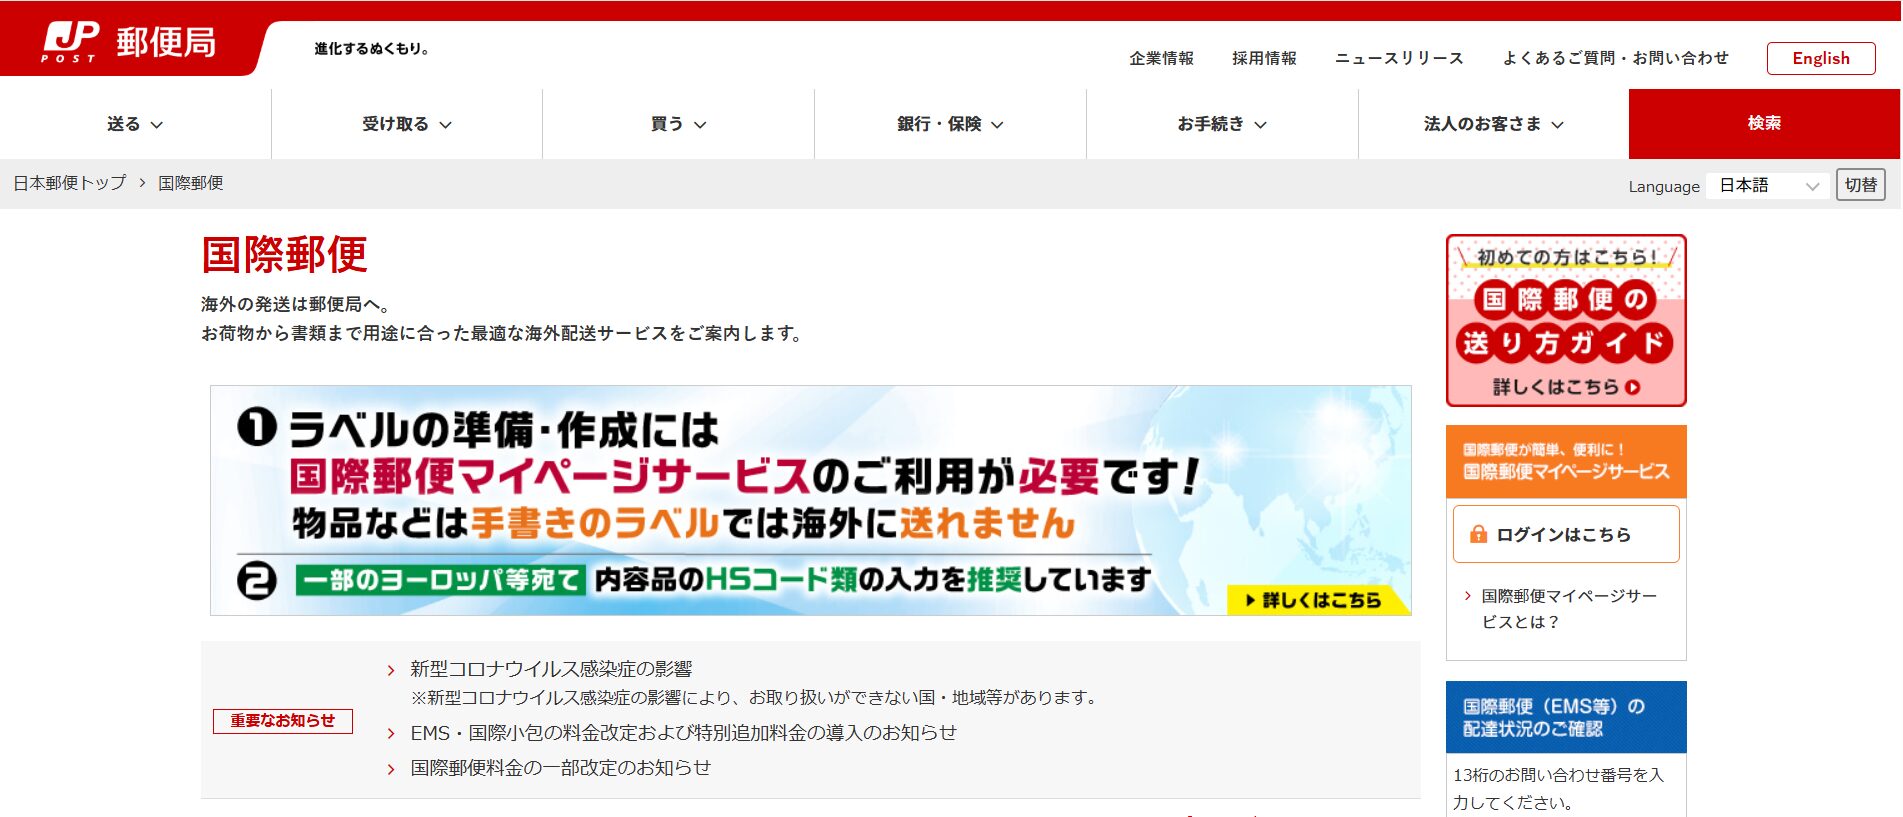Click the lock icon beside ログインはこちら
This screenshot has width=1903, height=817.
pyautogui.click(x=1478, y=535)
